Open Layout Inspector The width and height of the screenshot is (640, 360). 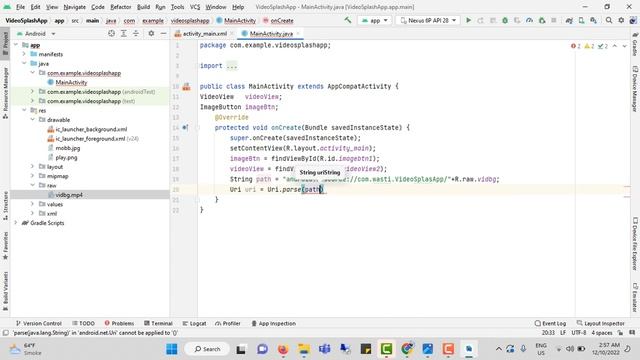[600, 323]
